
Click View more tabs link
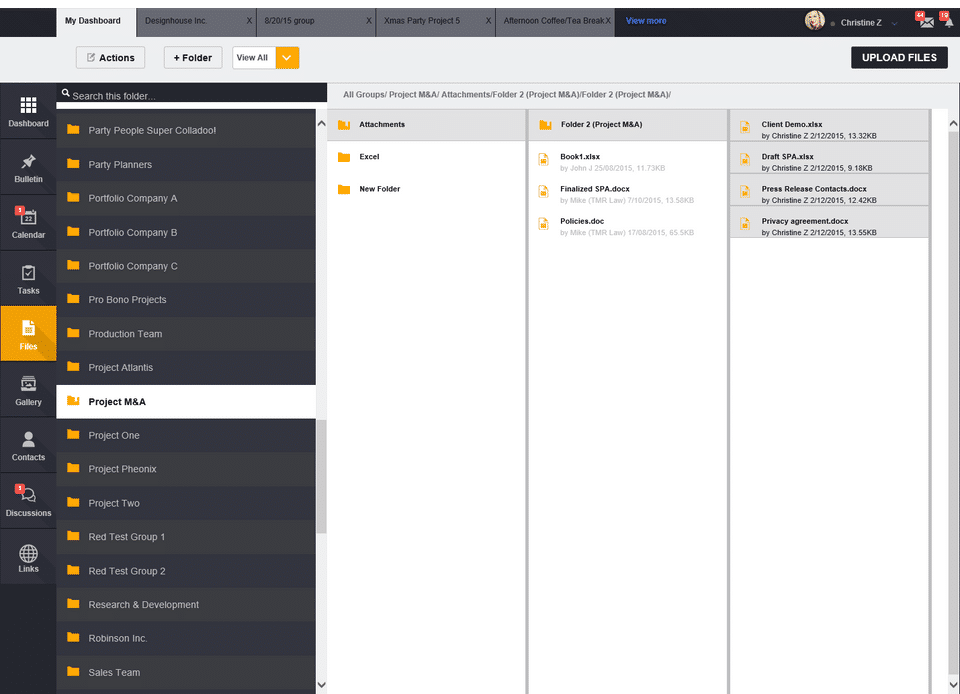coord(645,21)
